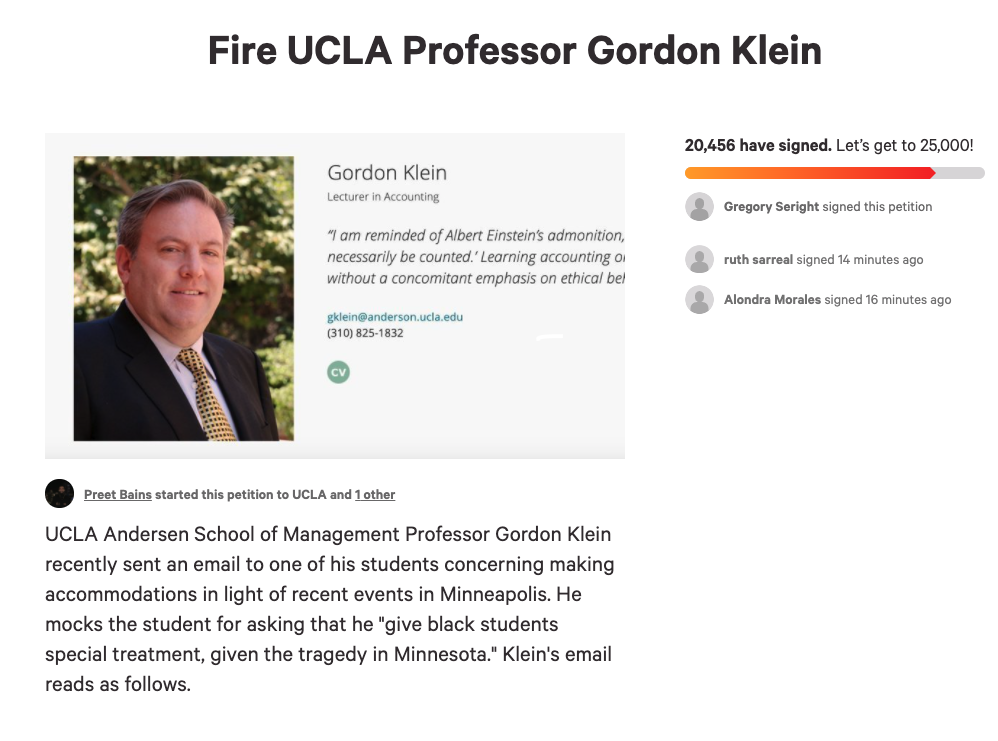
Task: Click the Albert Einstein quote text
Action: (475, 257)
